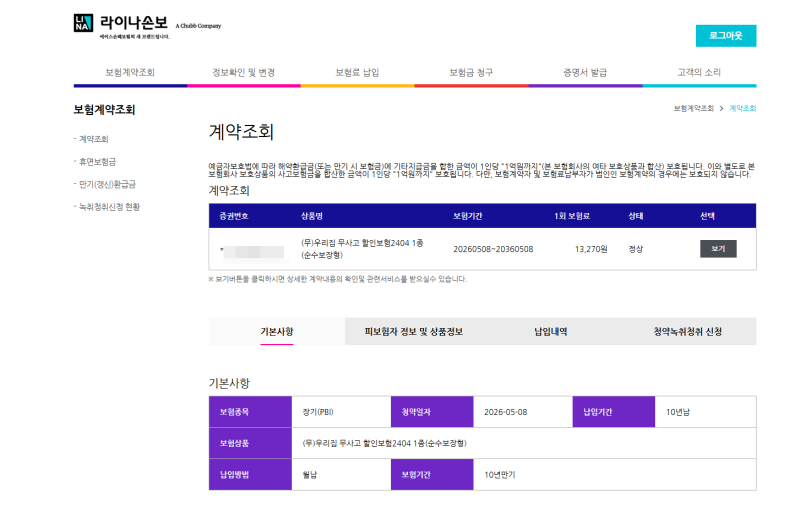
Task: Click the period 20260508~20360508
Action: coord(493,249)
